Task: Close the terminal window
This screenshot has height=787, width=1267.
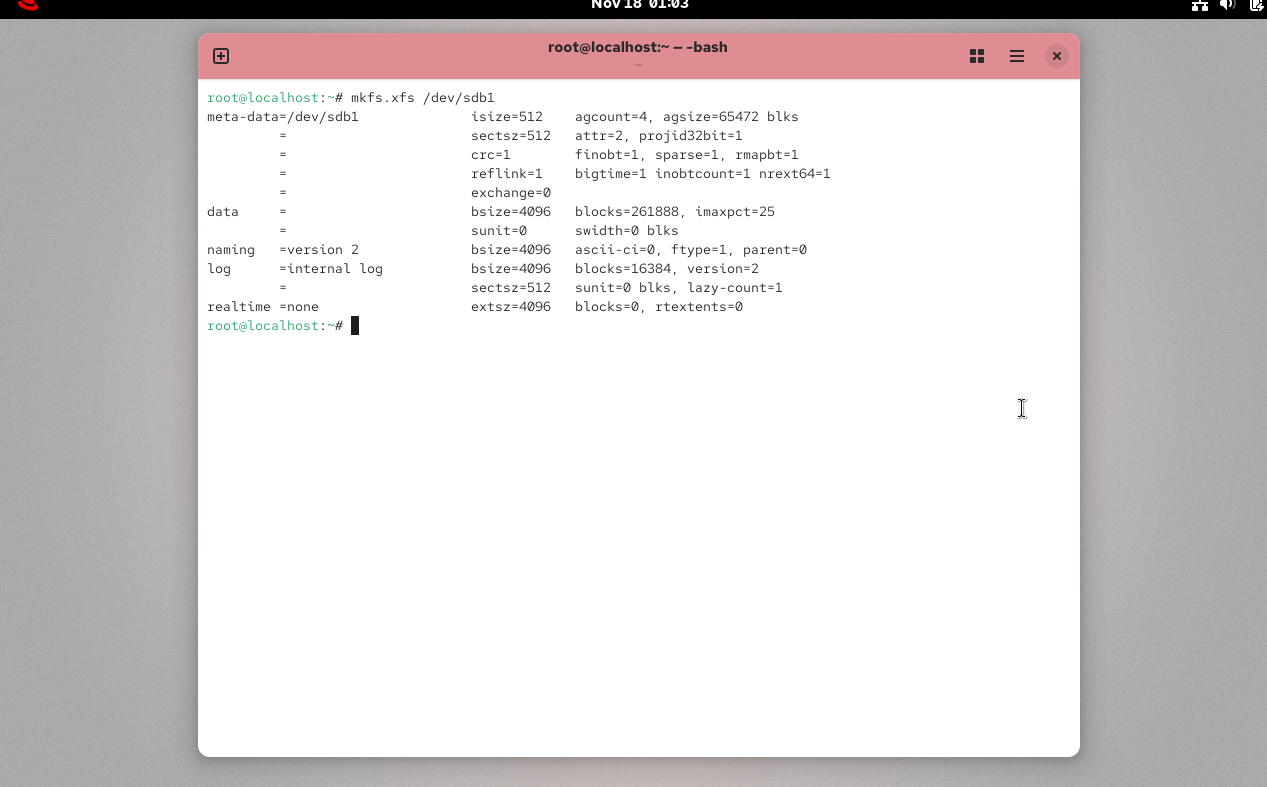Action: 1056,56
